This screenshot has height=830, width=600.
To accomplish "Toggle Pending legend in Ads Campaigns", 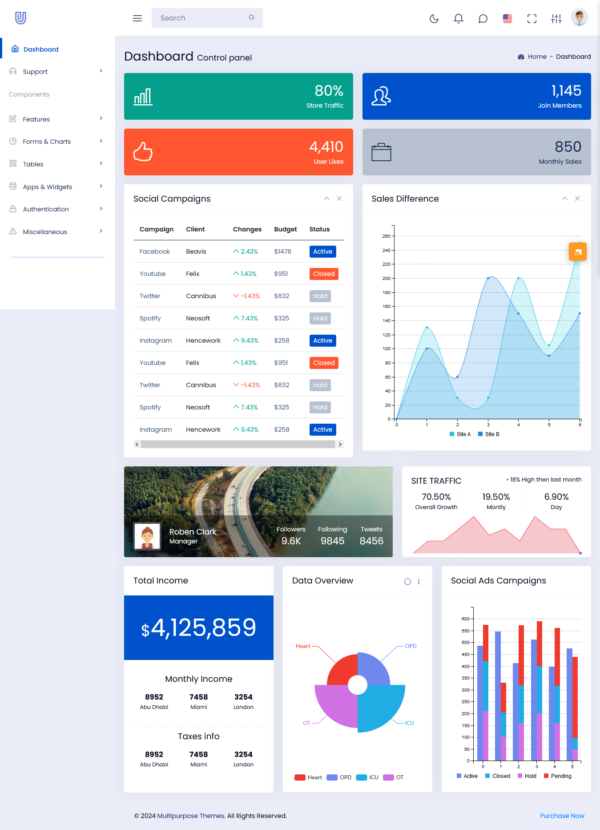I will [x=558, y=776].
